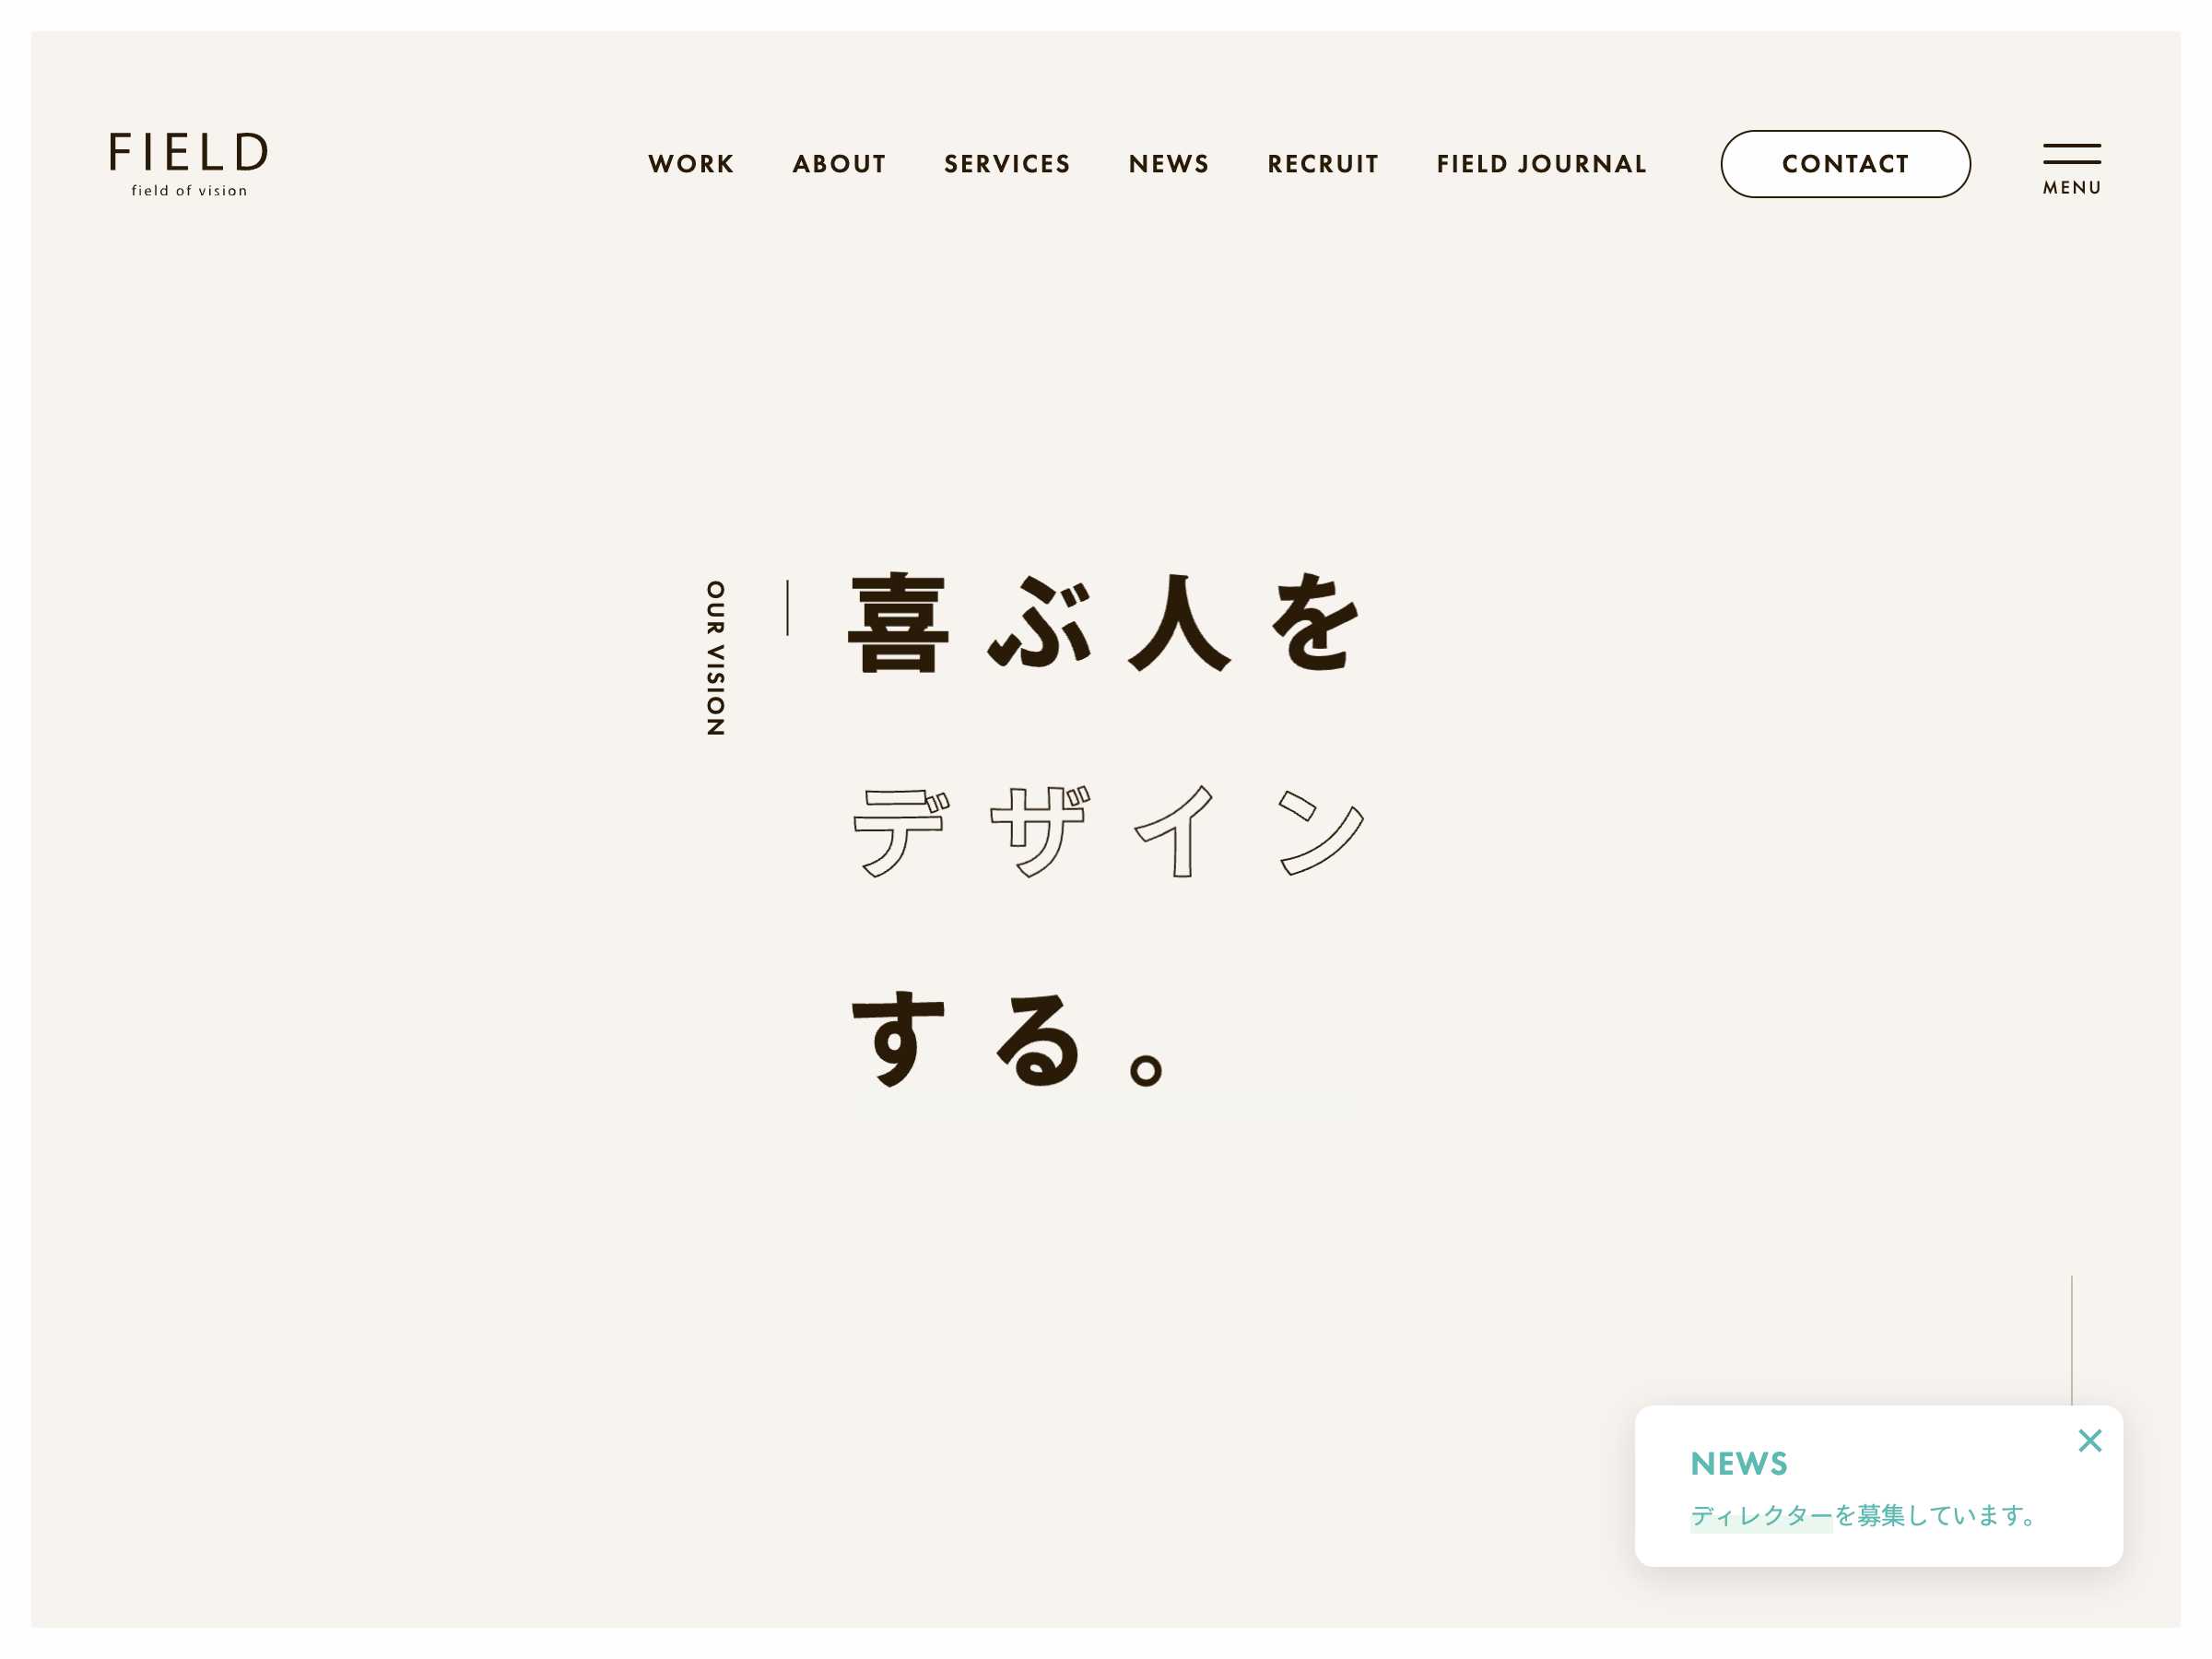Open the WORK navigation item

689,162
